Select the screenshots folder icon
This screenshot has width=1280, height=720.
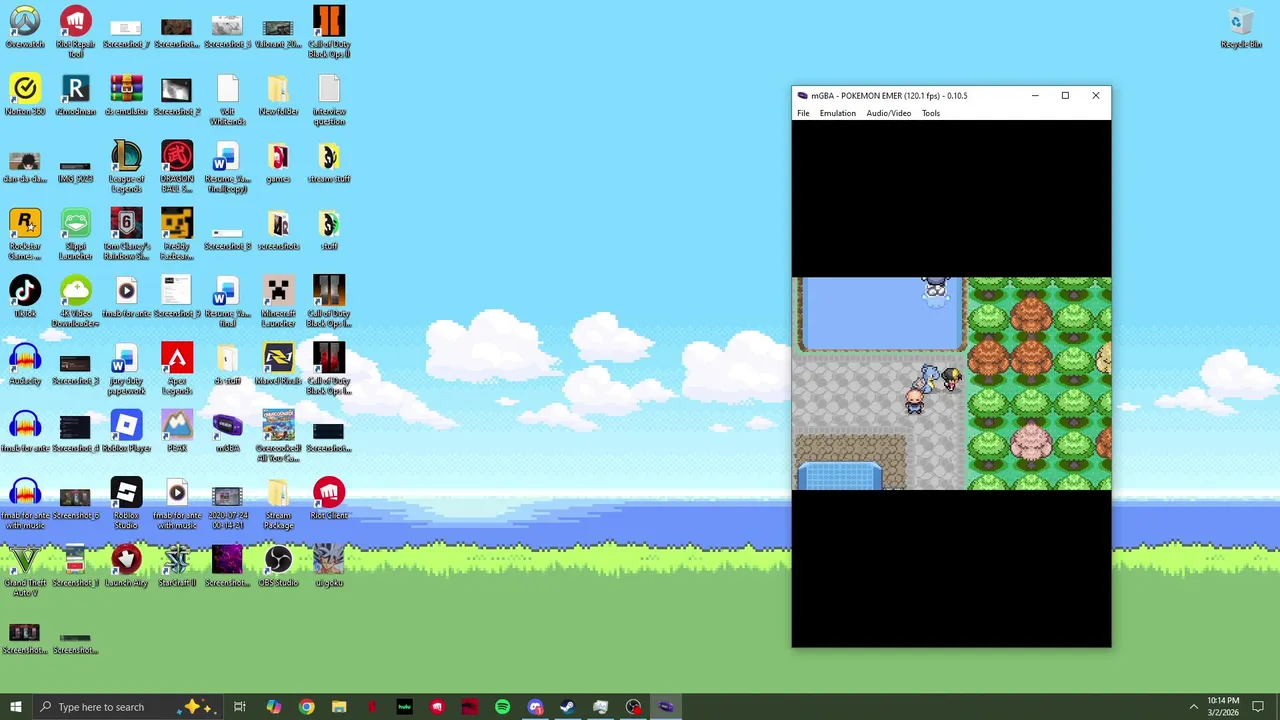tap(278, 229)
